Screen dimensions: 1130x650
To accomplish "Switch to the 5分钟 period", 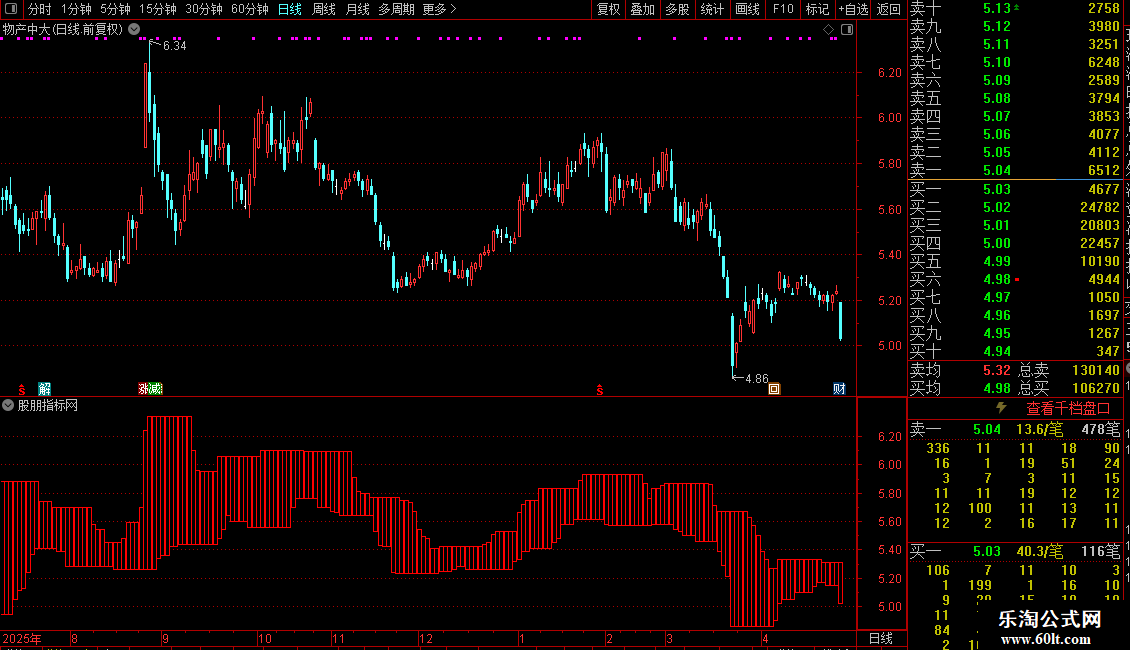I will pos(115,9).
